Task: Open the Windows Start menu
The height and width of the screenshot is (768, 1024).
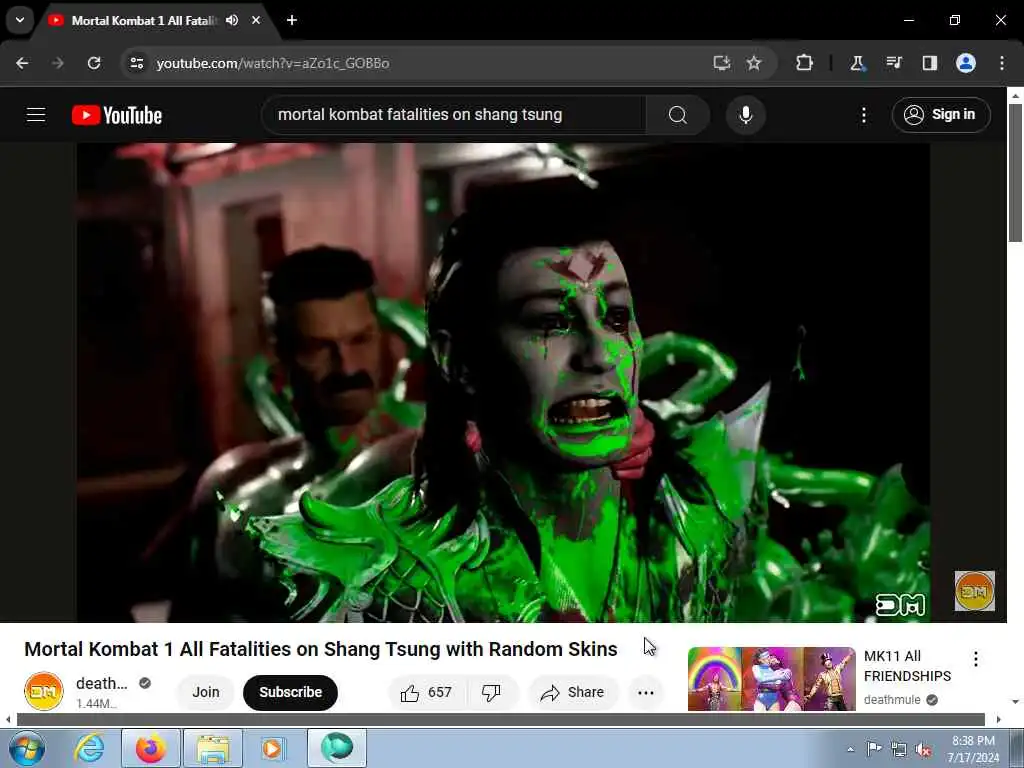Action: (x=27, y=748)
